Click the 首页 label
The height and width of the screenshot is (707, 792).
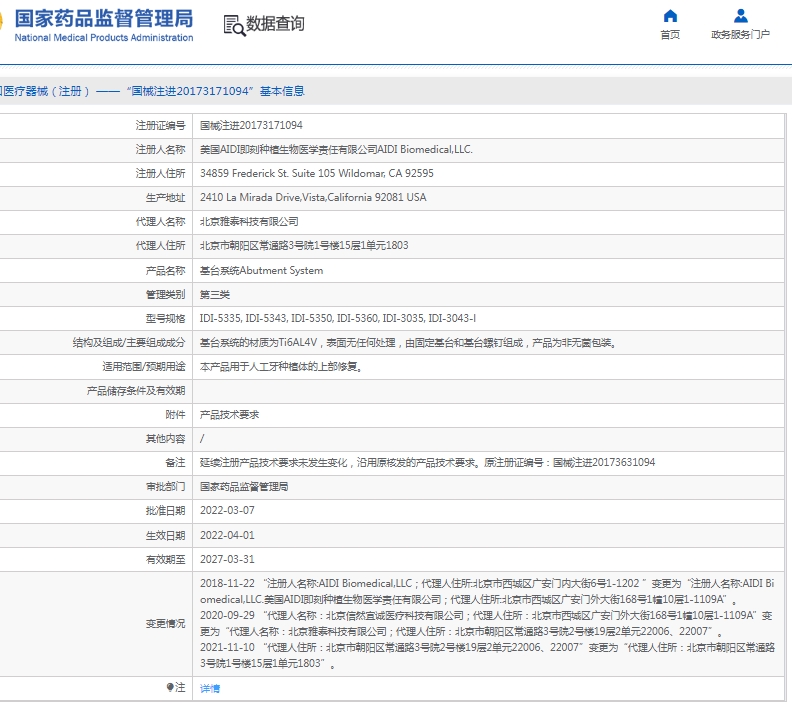pos(670,34)
